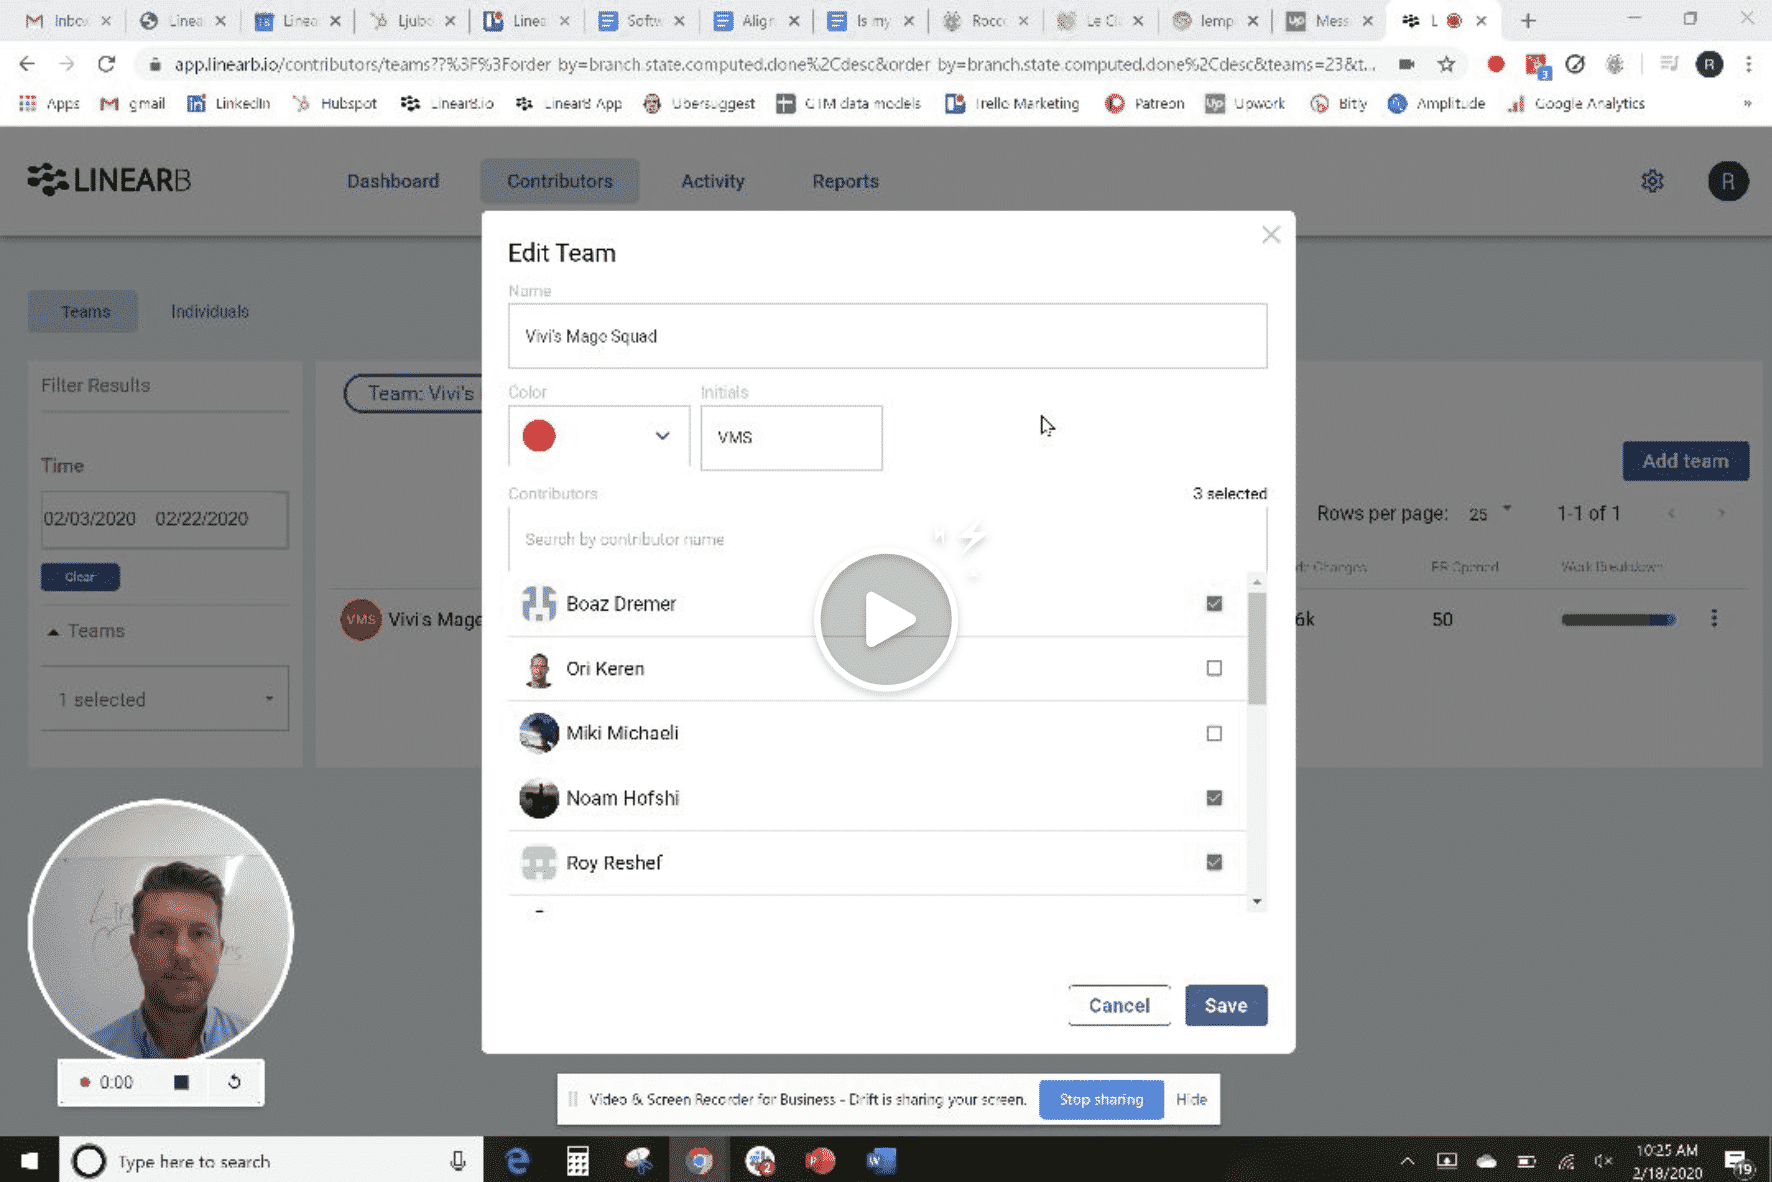Click Stop sharing button

(1101, 1099)
